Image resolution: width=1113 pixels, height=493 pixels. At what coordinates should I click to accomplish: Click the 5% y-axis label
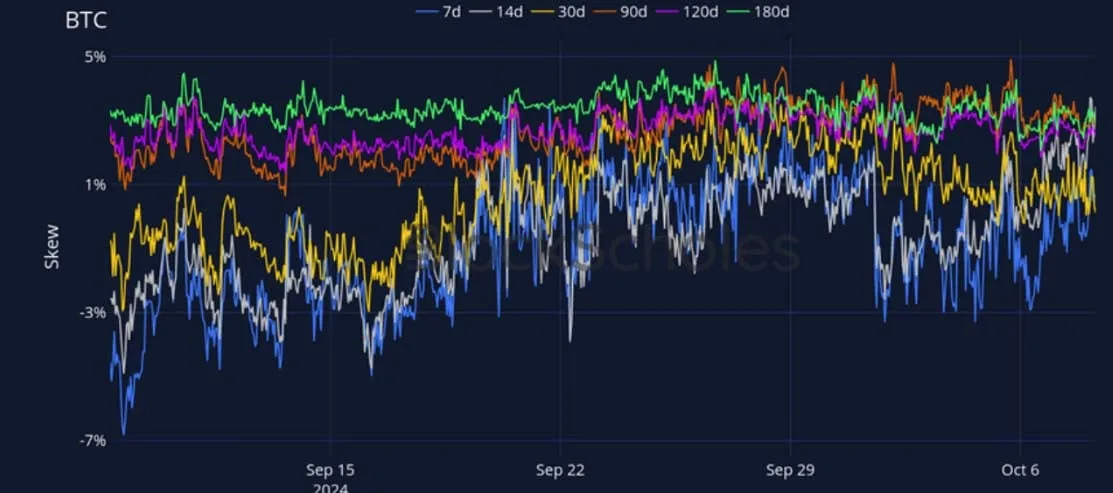click(x=96, y=57)
